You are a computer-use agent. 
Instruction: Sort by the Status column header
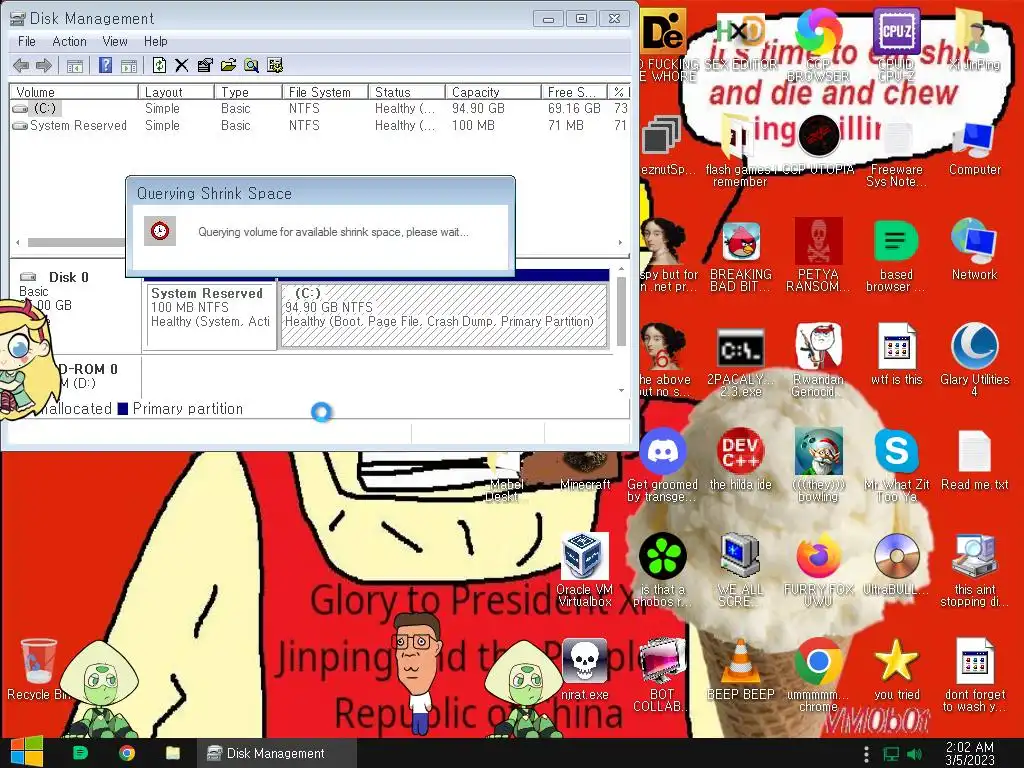[406, 92]
